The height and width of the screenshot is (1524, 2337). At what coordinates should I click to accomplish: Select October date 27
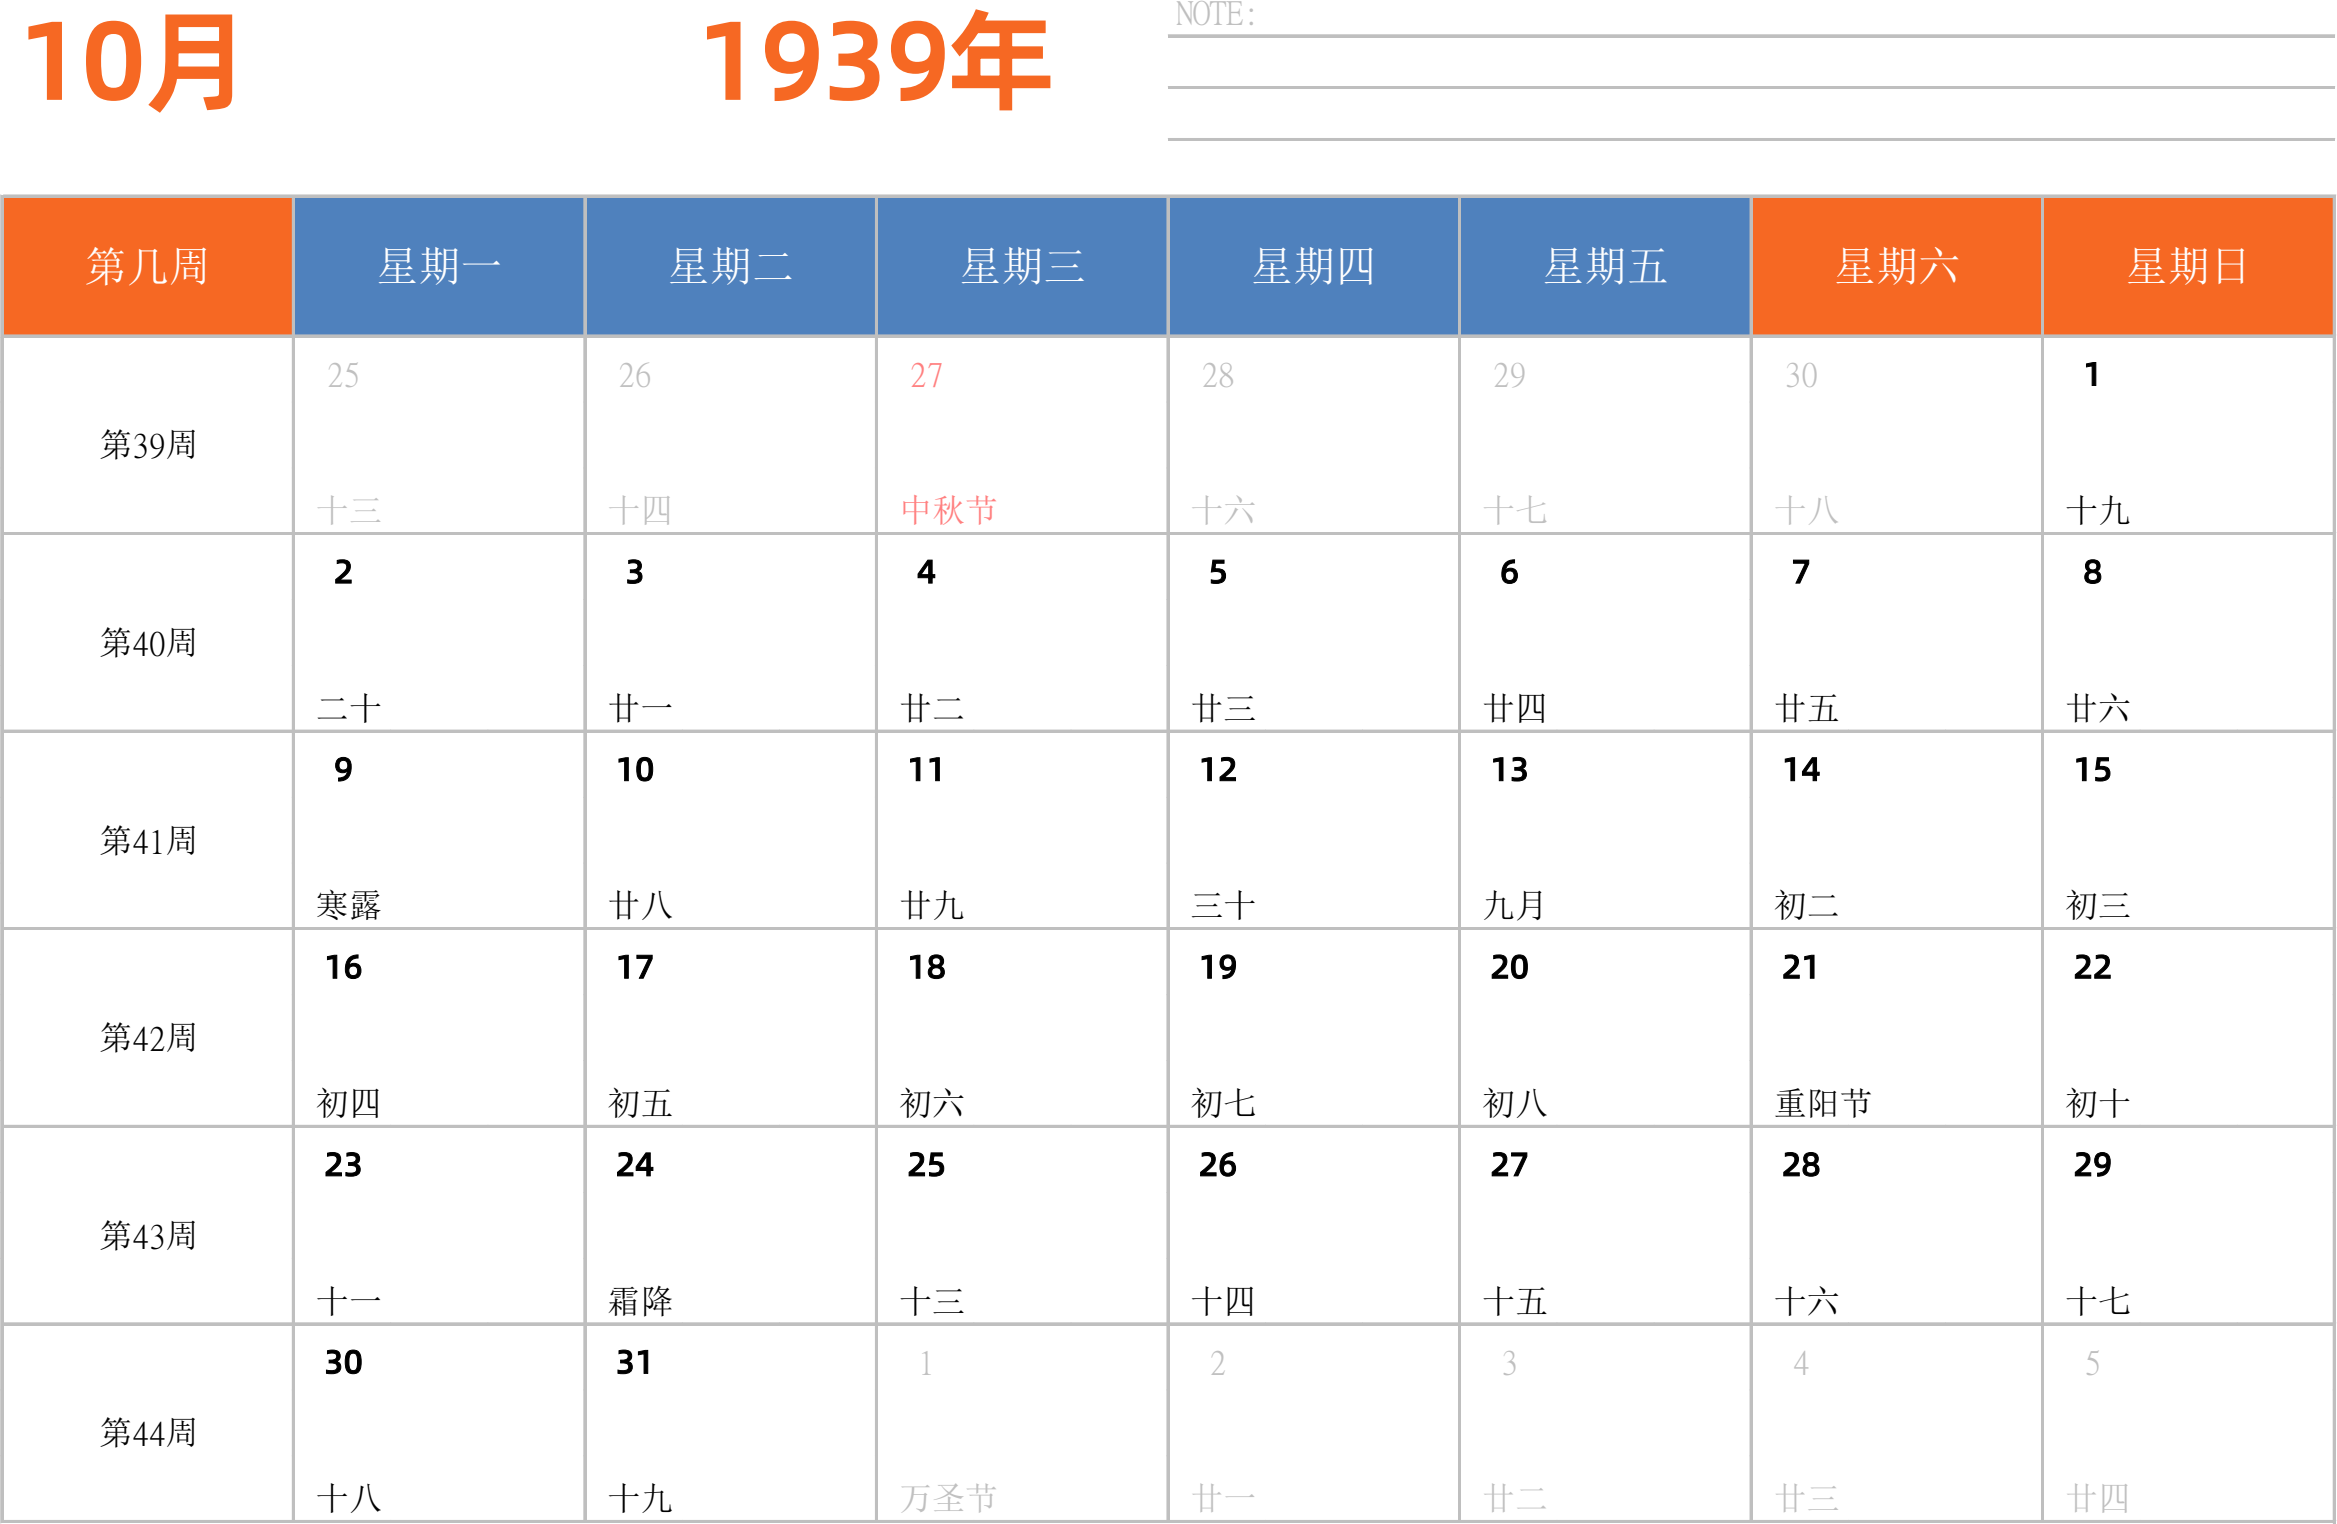[1509, 1164]
